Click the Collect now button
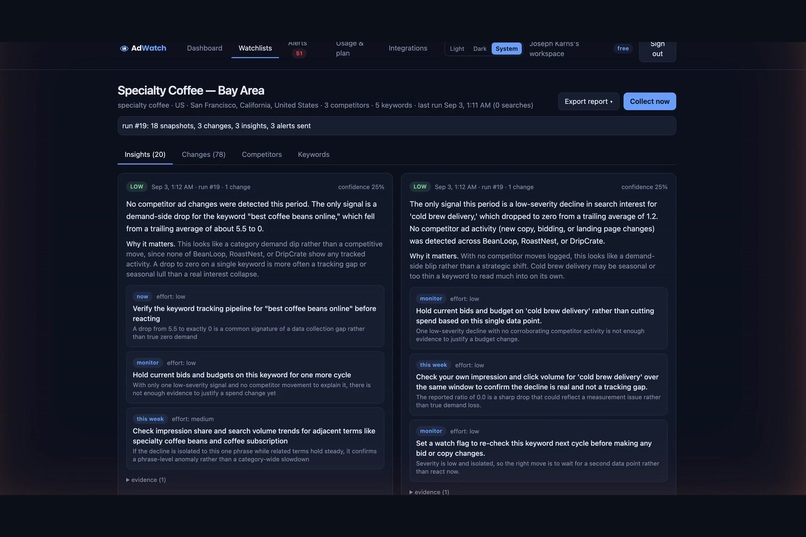 click(650, 101)
